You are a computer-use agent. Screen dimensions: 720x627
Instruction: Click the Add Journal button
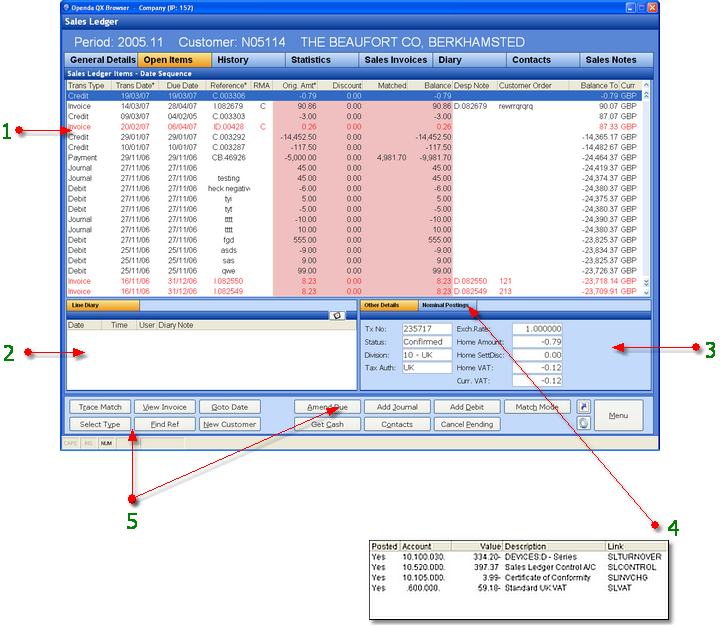click(x=397, y=407)
